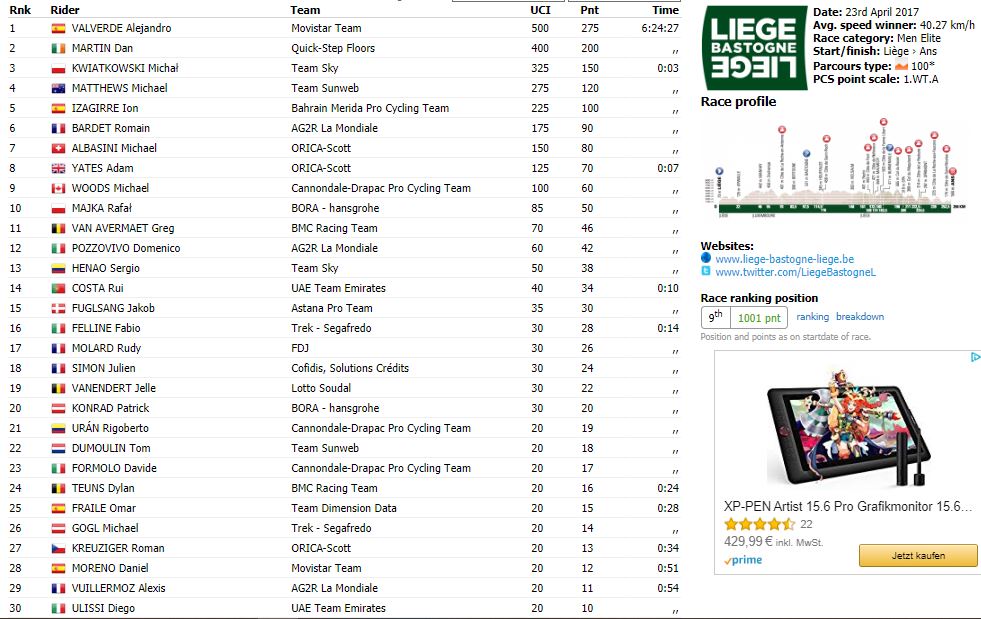This screenshot has width=981, height=619.
Task: Click the Polish flag beside MAJKA Rafał
Action: click(58, 208)
